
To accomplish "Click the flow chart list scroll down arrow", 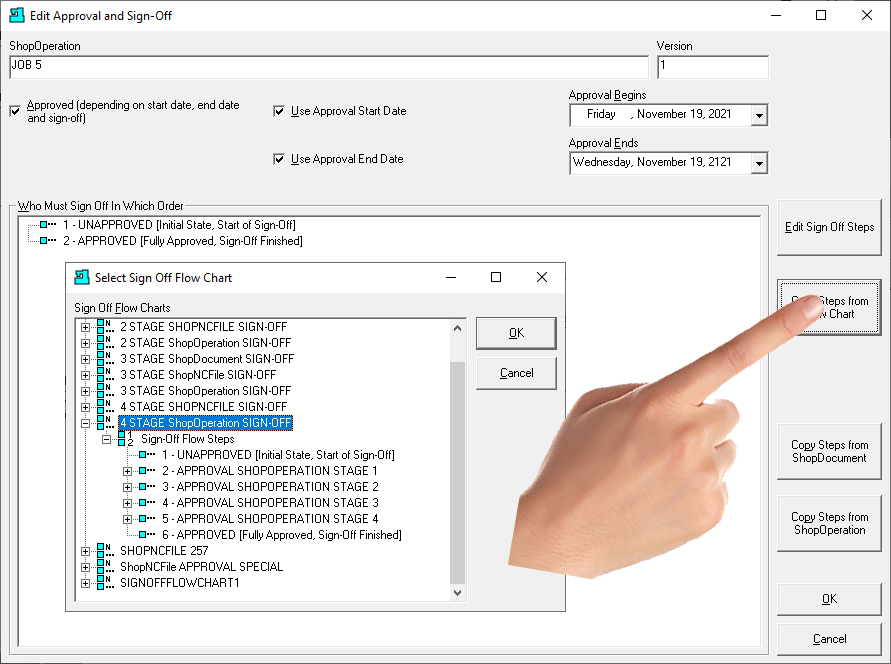I will (457, 592).
